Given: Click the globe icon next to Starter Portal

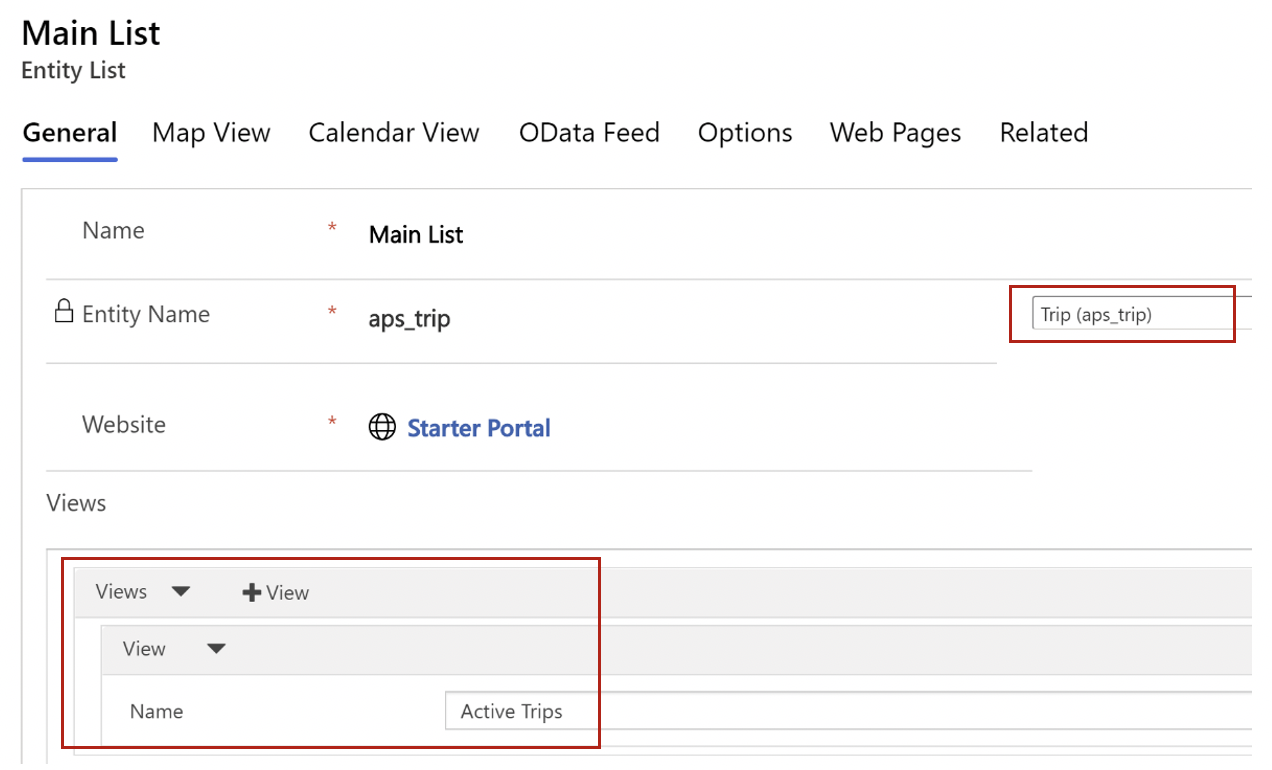Looking at the screenshot, I should (x=382, y=428).
